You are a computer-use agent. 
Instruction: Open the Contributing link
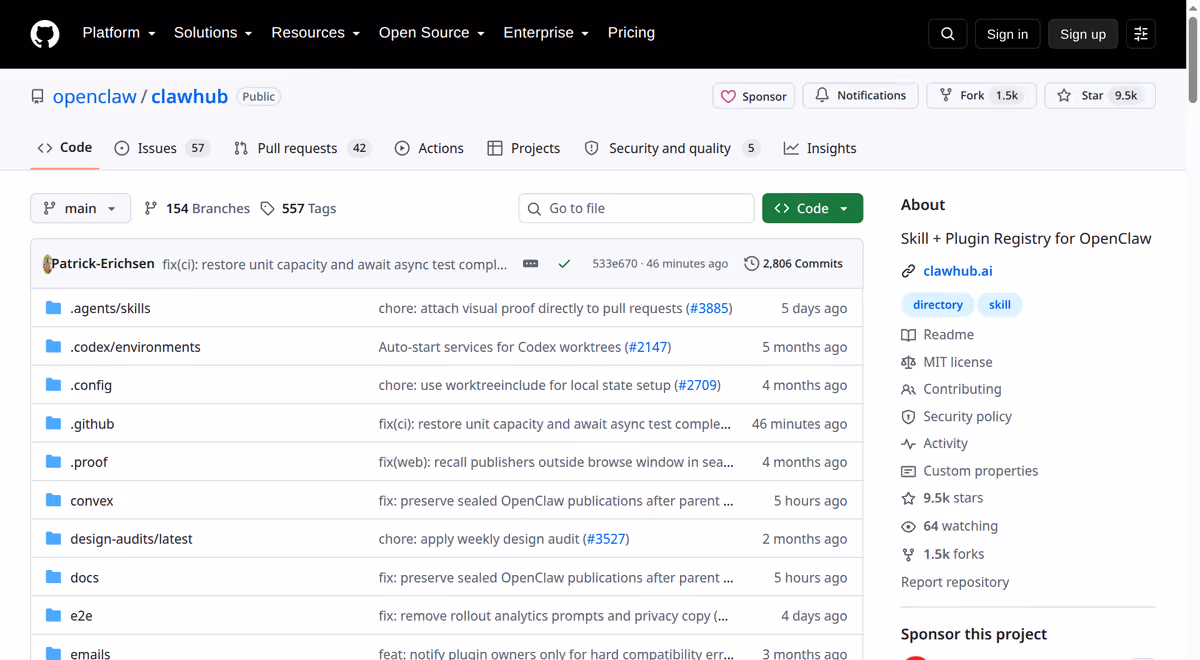coord(962,389)
